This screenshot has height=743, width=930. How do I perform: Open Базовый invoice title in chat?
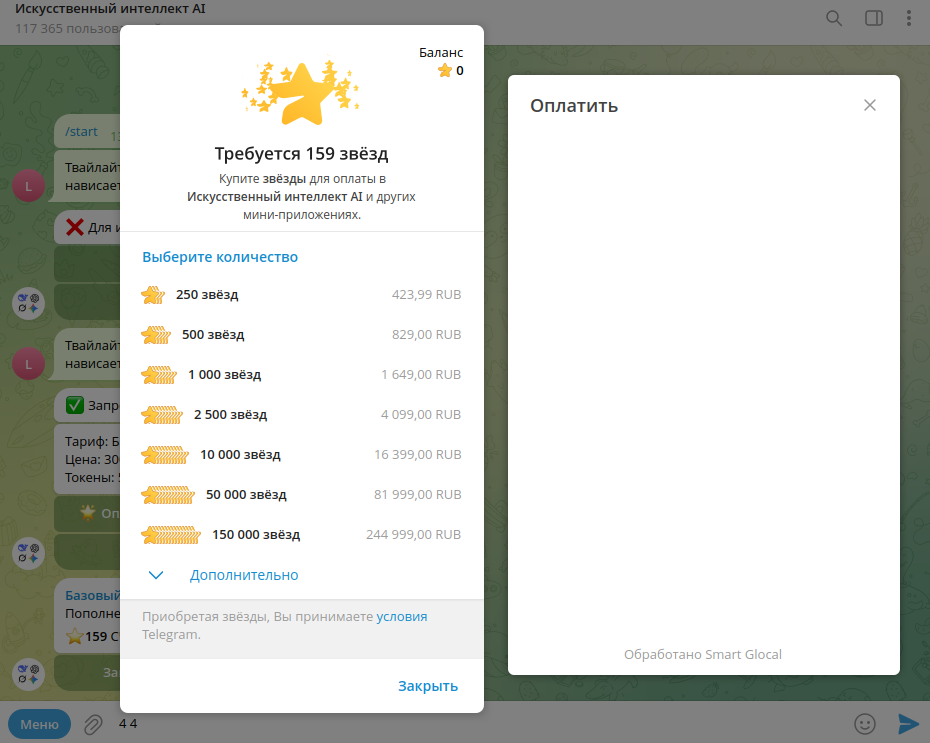tap(93, 595)
